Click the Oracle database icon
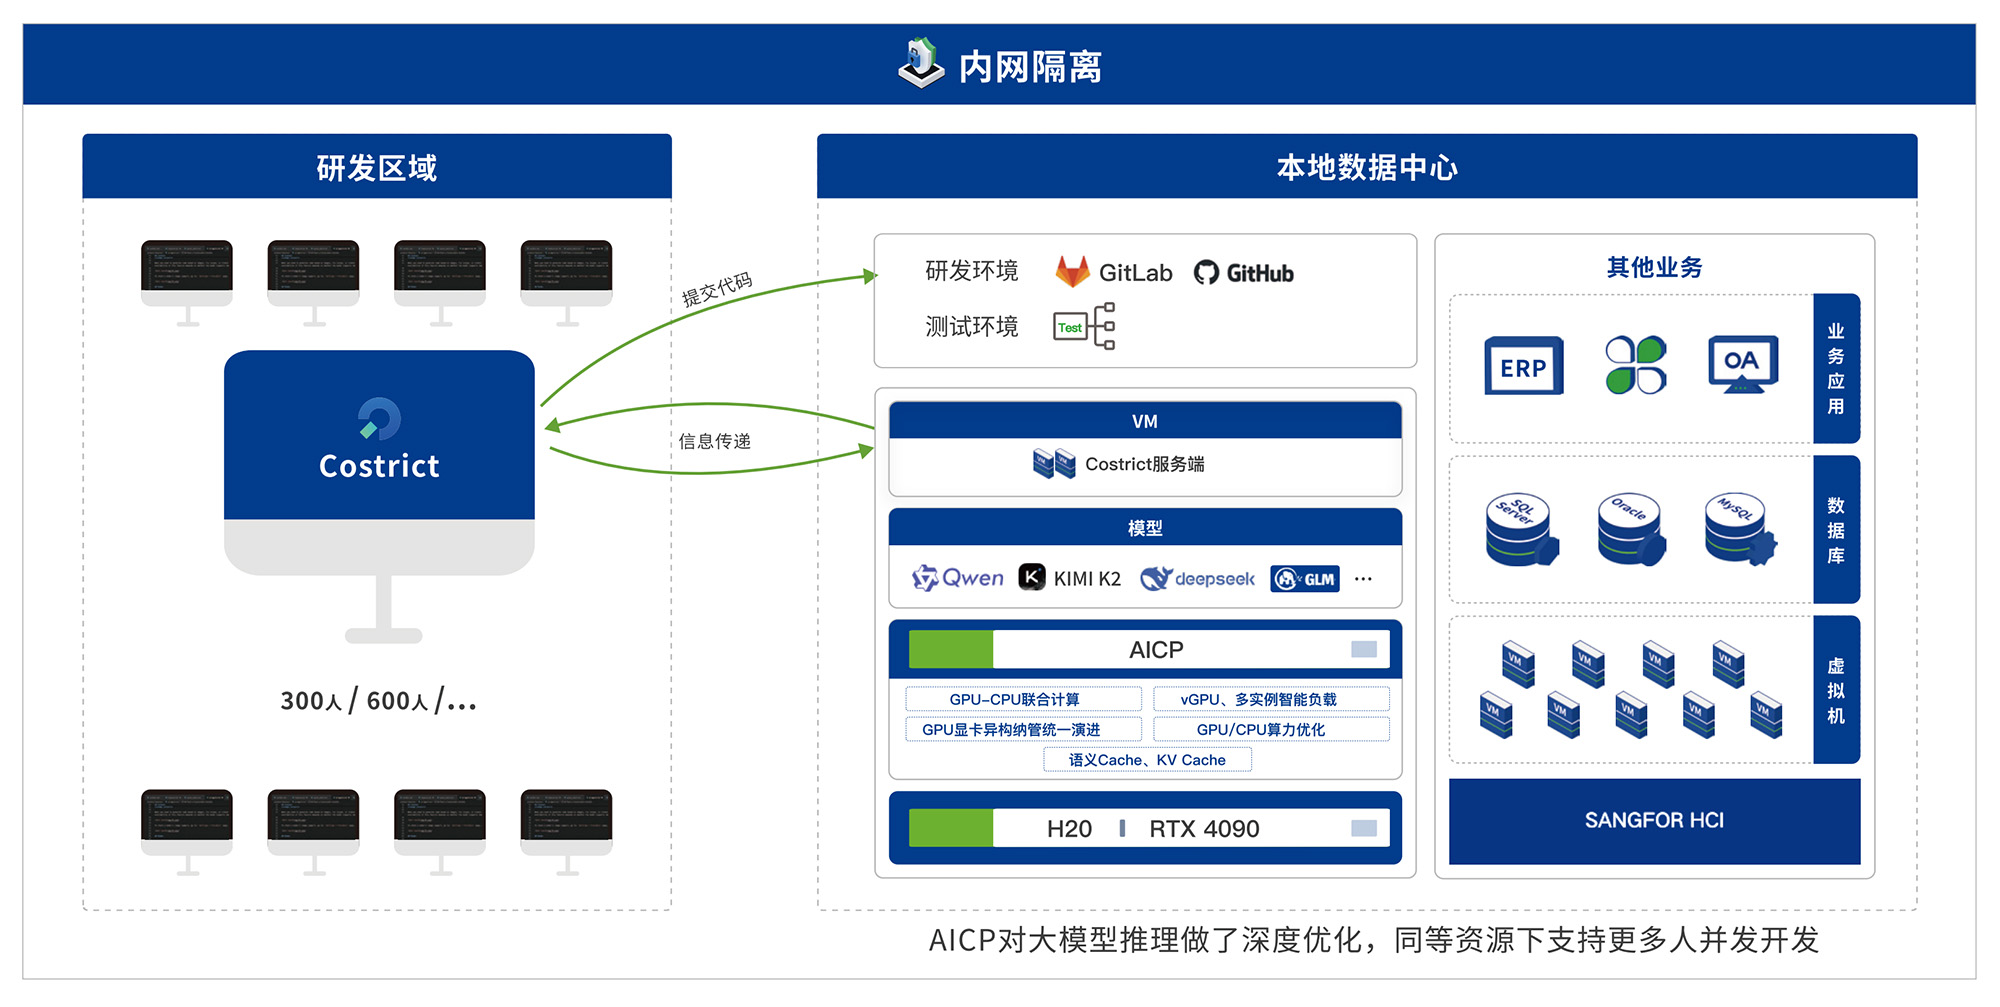This screenshot has height=1007, width=2000. pos(1631,529)
